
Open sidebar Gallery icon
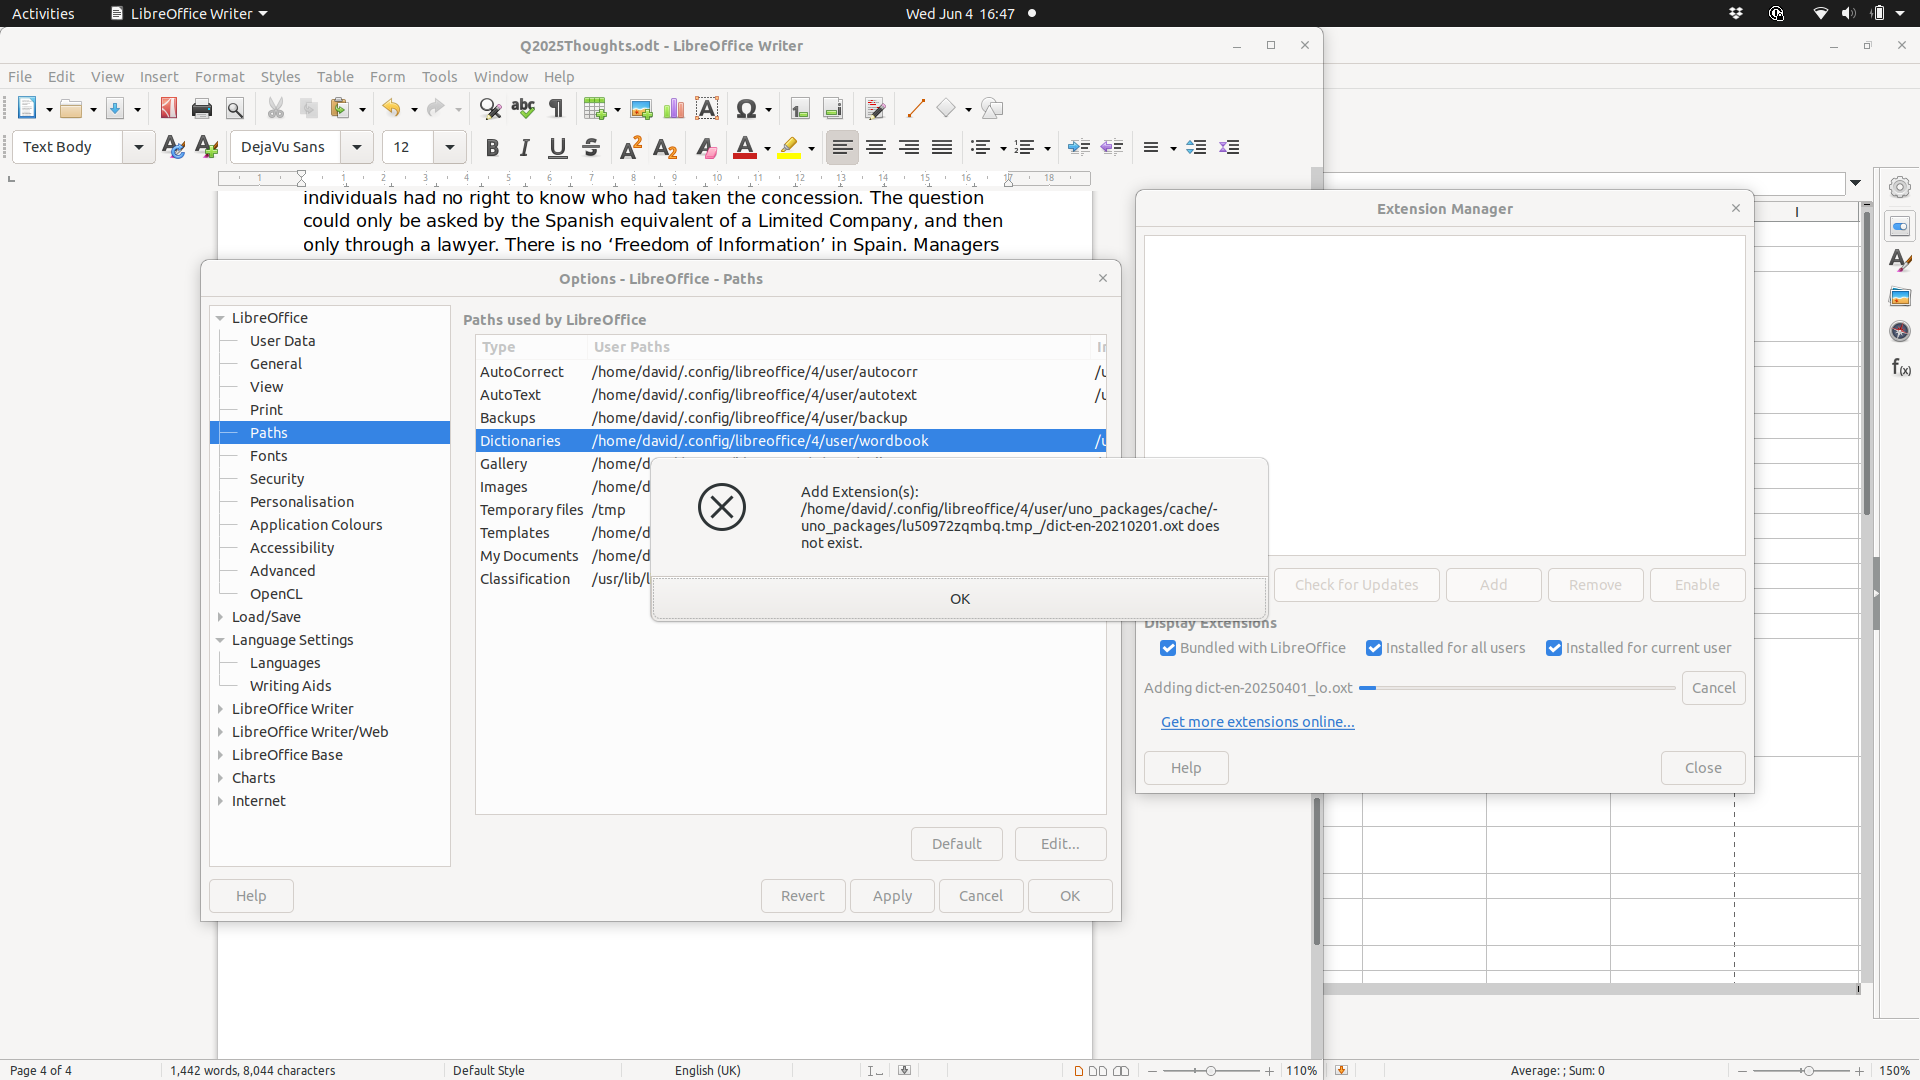point(1900,296)
